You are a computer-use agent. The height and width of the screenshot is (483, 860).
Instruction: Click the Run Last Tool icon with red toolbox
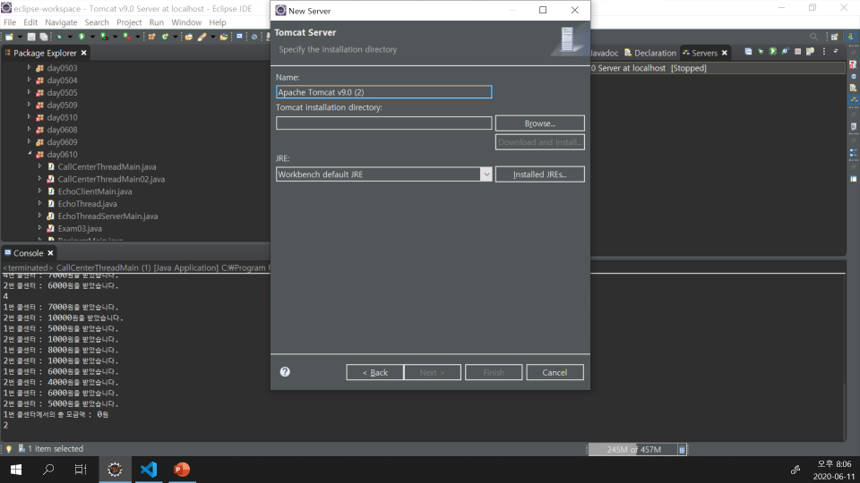[x=127, y=37]
